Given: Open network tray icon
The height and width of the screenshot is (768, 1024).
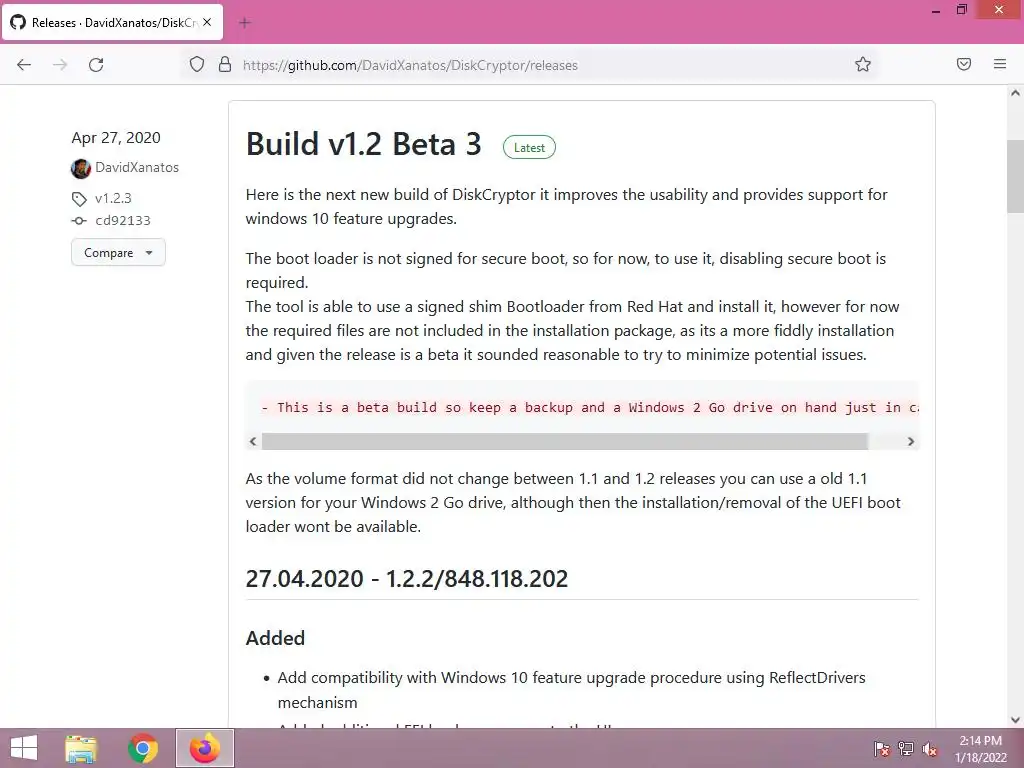Looking at the screenshot, I should click(906, 748).
